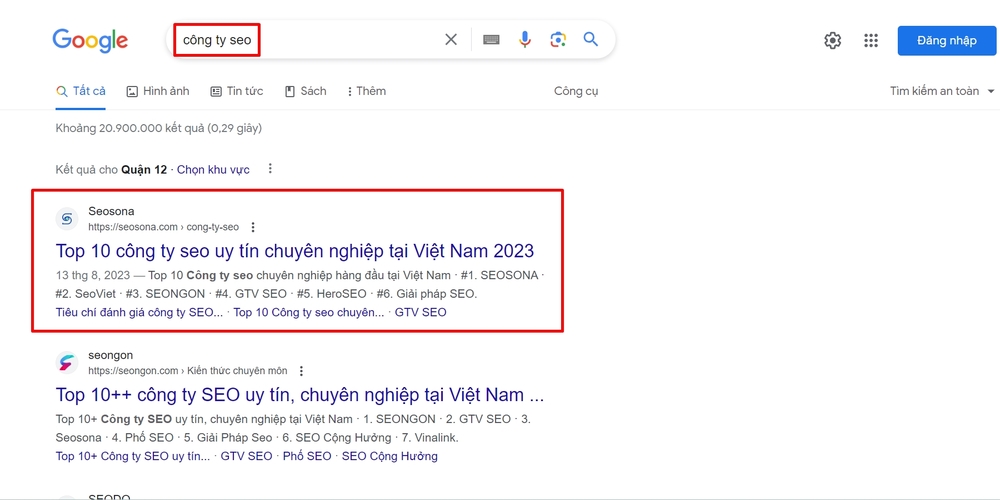Open the Phố SEO sitelink
Image resolution: width=1000 pixels, height=500 pixels.
pos(307,456)
